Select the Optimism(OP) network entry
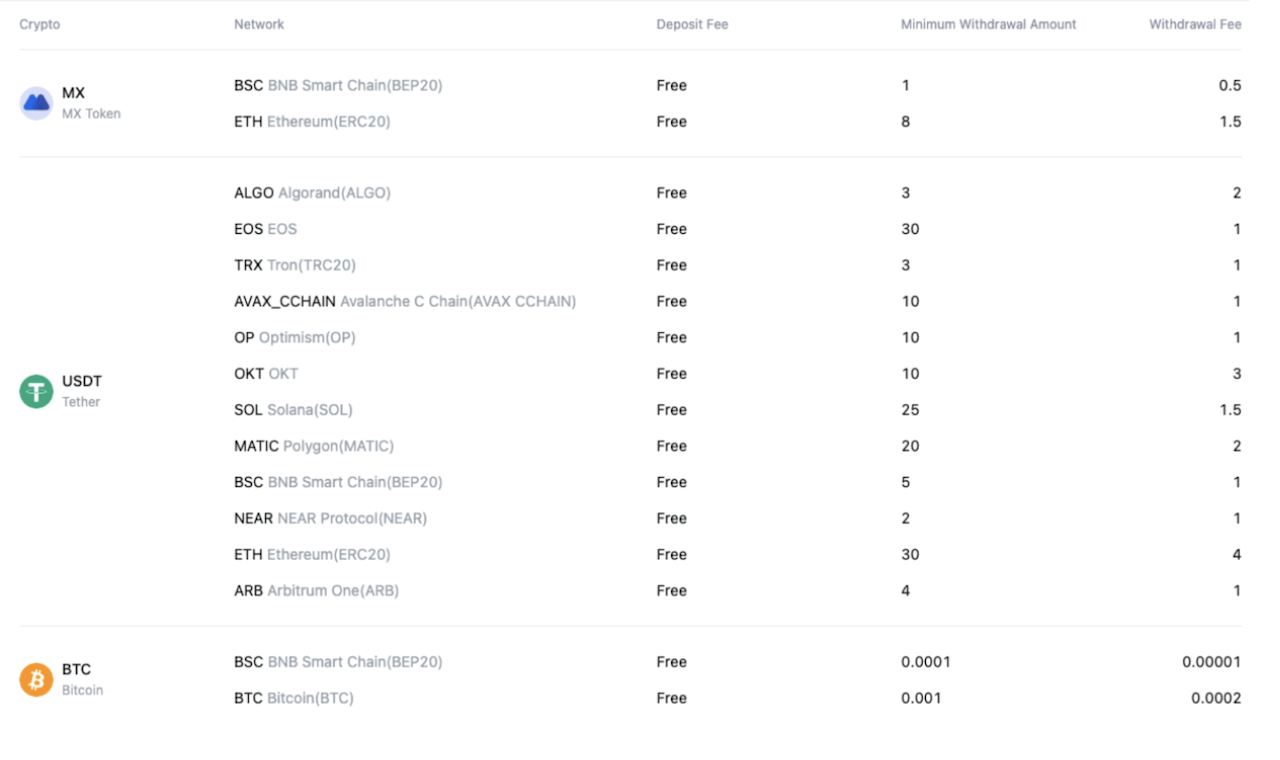Image resolution: width=1280 pixels, height=760 pixels. coord(295,337)
